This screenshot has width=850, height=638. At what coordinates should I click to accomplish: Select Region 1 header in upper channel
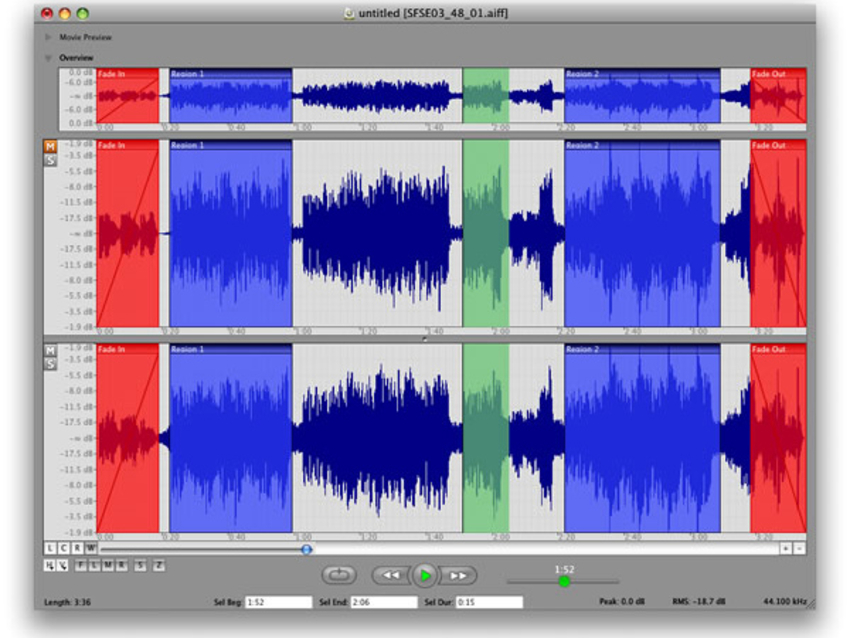(231, 145)
